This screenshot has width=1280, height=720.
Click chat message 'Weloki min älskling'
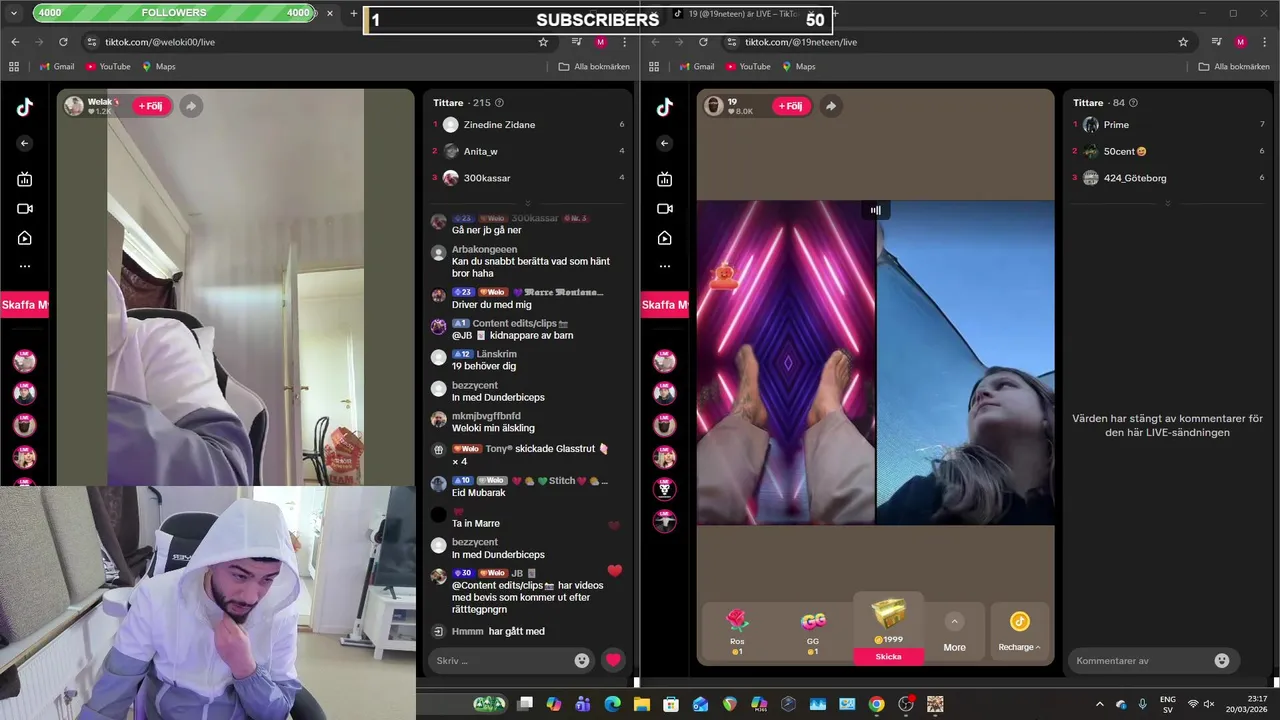click(493, 428)
